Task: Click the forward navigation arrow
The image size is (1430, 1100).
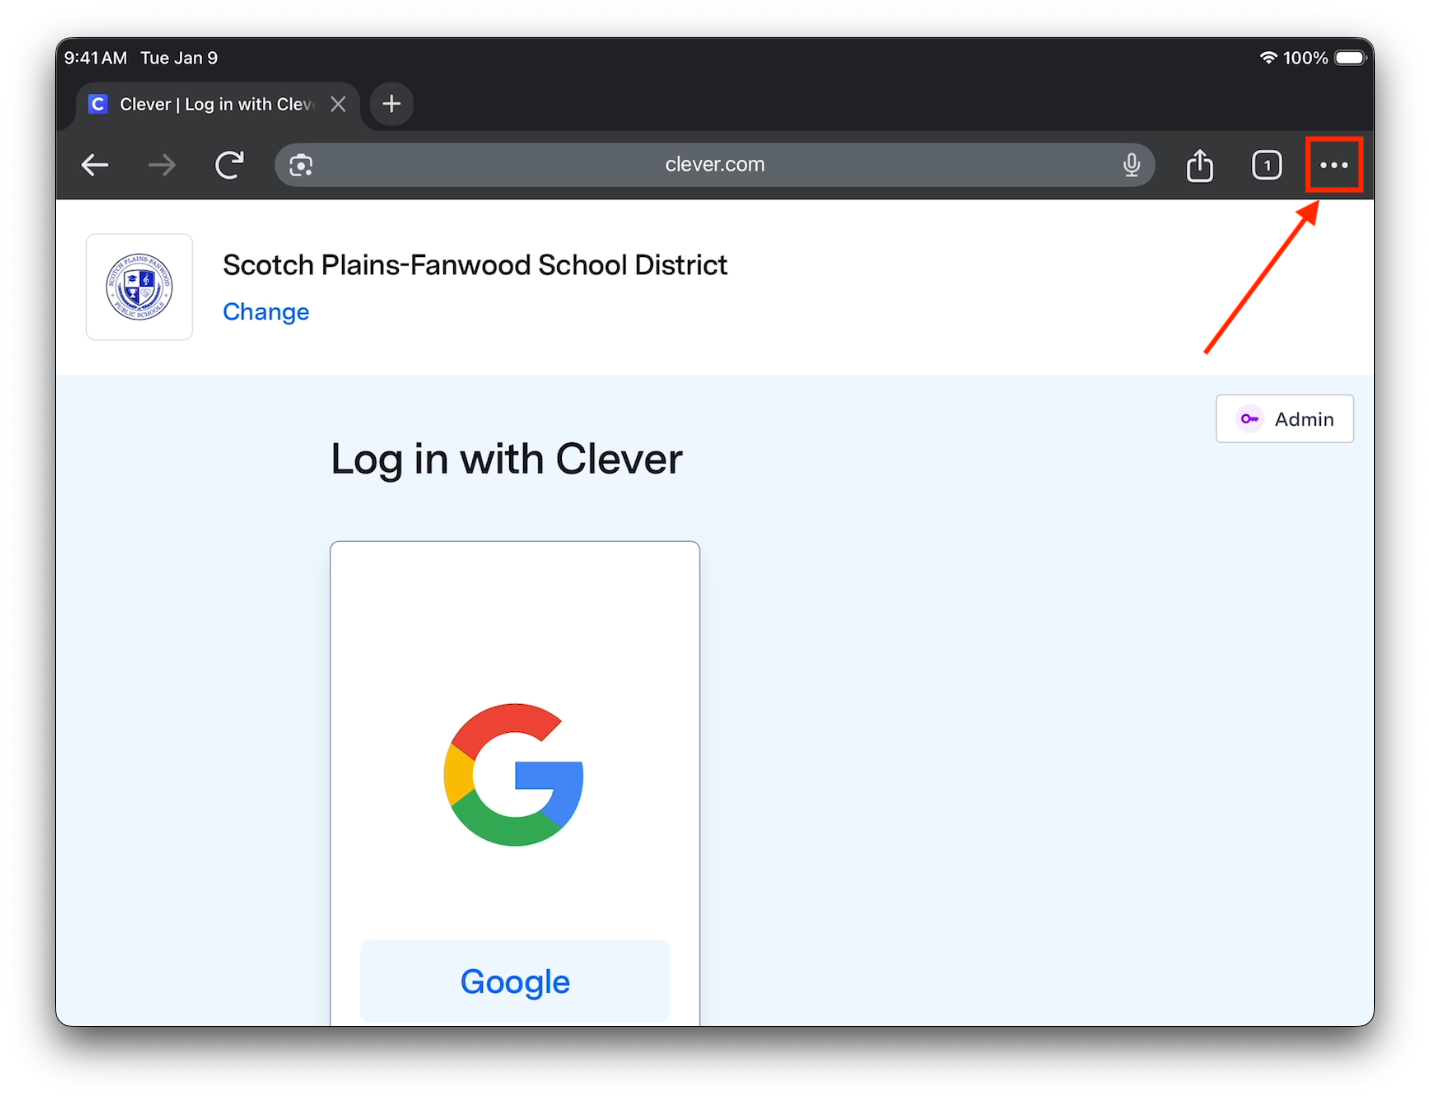Action: (162, 165)
